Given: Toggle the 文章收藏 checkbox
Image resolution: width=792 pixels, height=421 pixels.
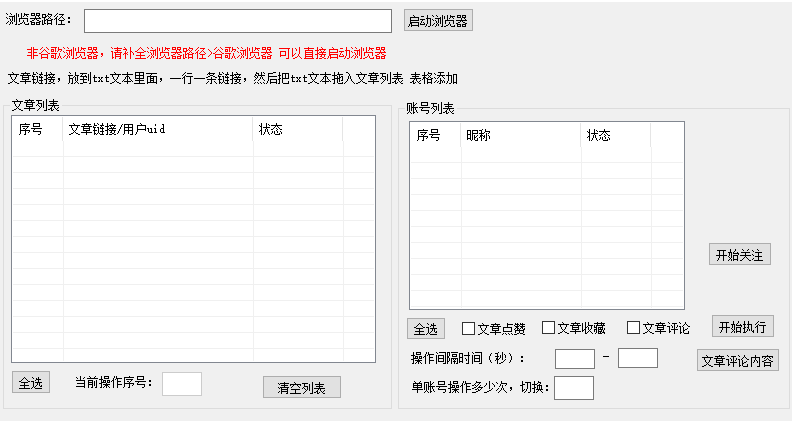Looking at the screenshot, I should tap(548, 328).
